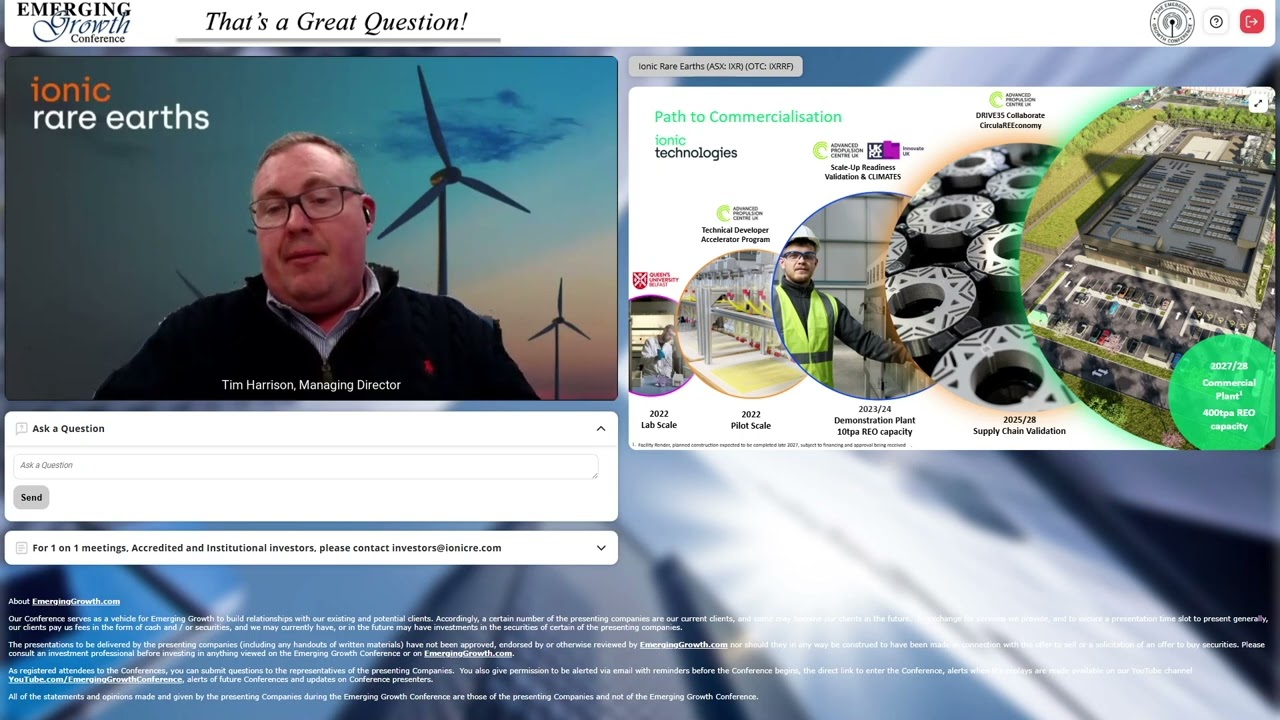The height and width of the screenshot is (720, 1280).
Task: Click the "That's a Great Question!" heading
Action: 337,22
